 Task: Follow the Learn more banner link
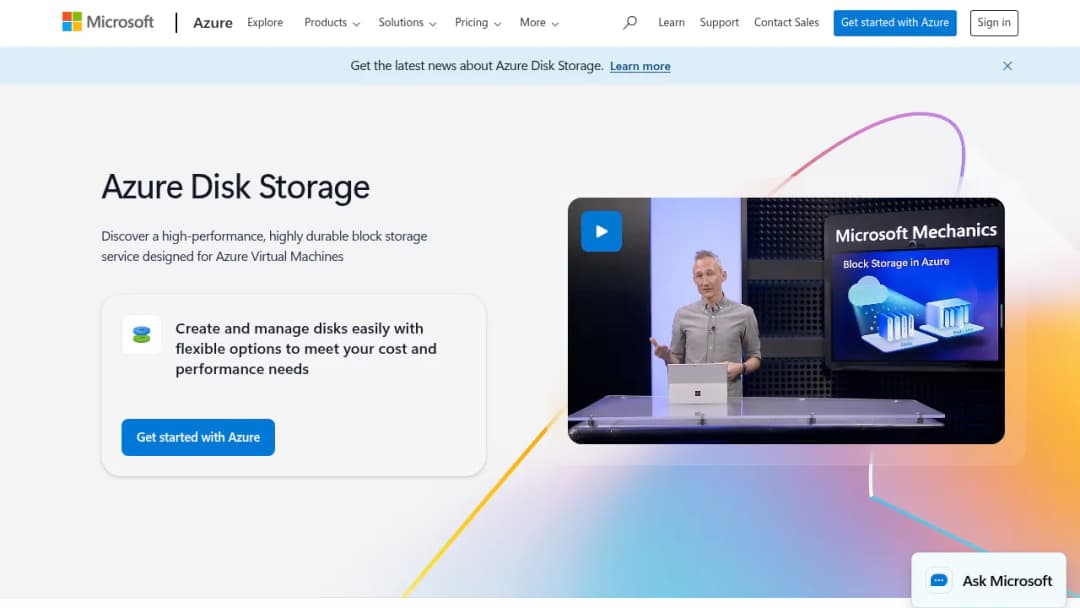point(640,66)
